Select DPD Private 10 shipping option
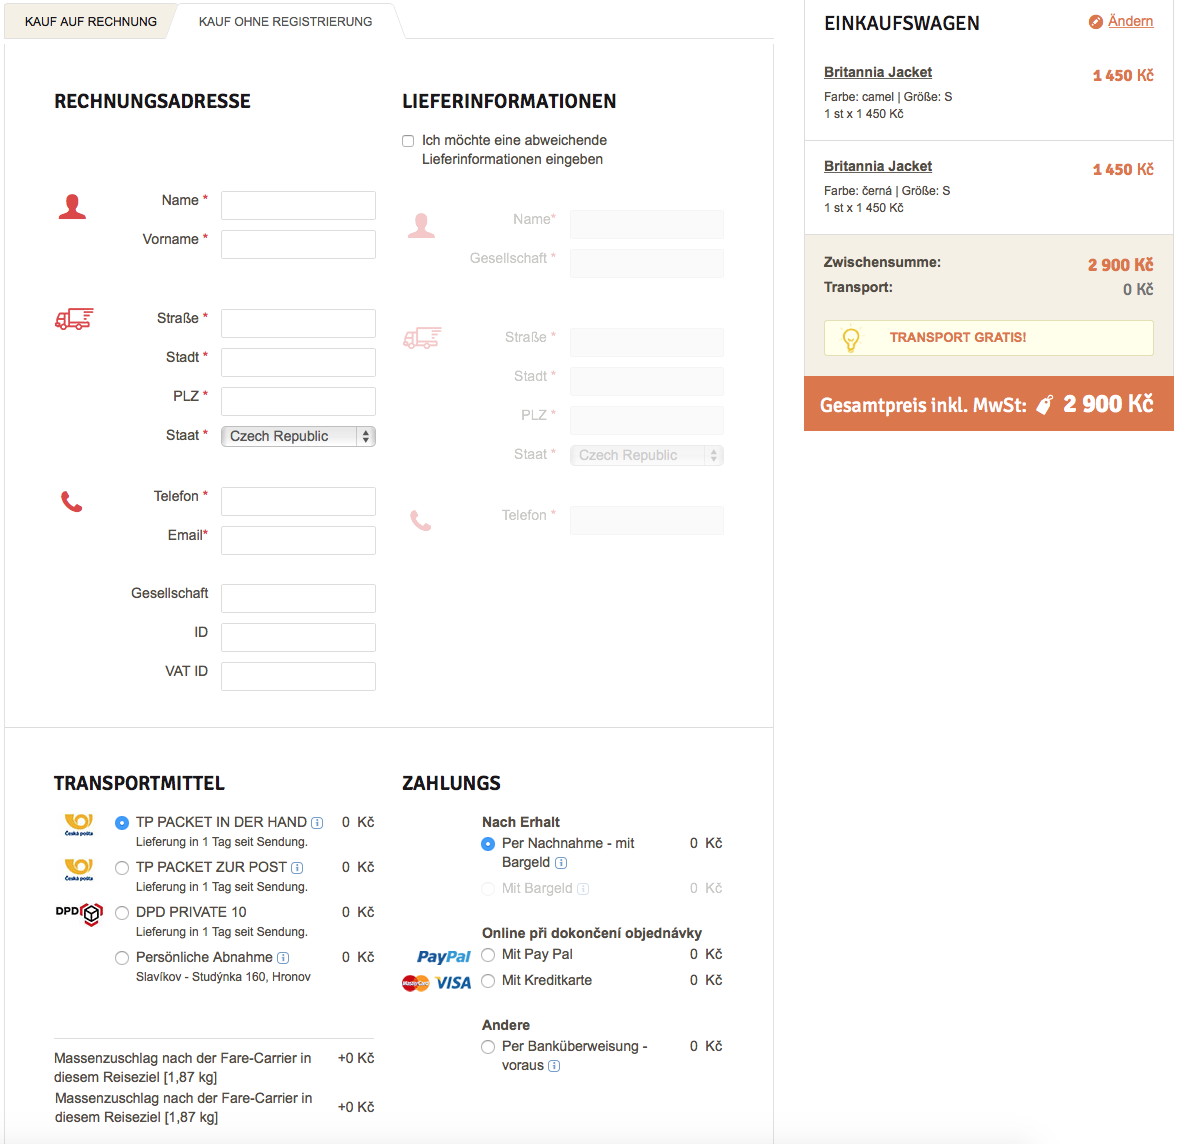Viewport: 1181px width, 1144px height. [122, 913]
